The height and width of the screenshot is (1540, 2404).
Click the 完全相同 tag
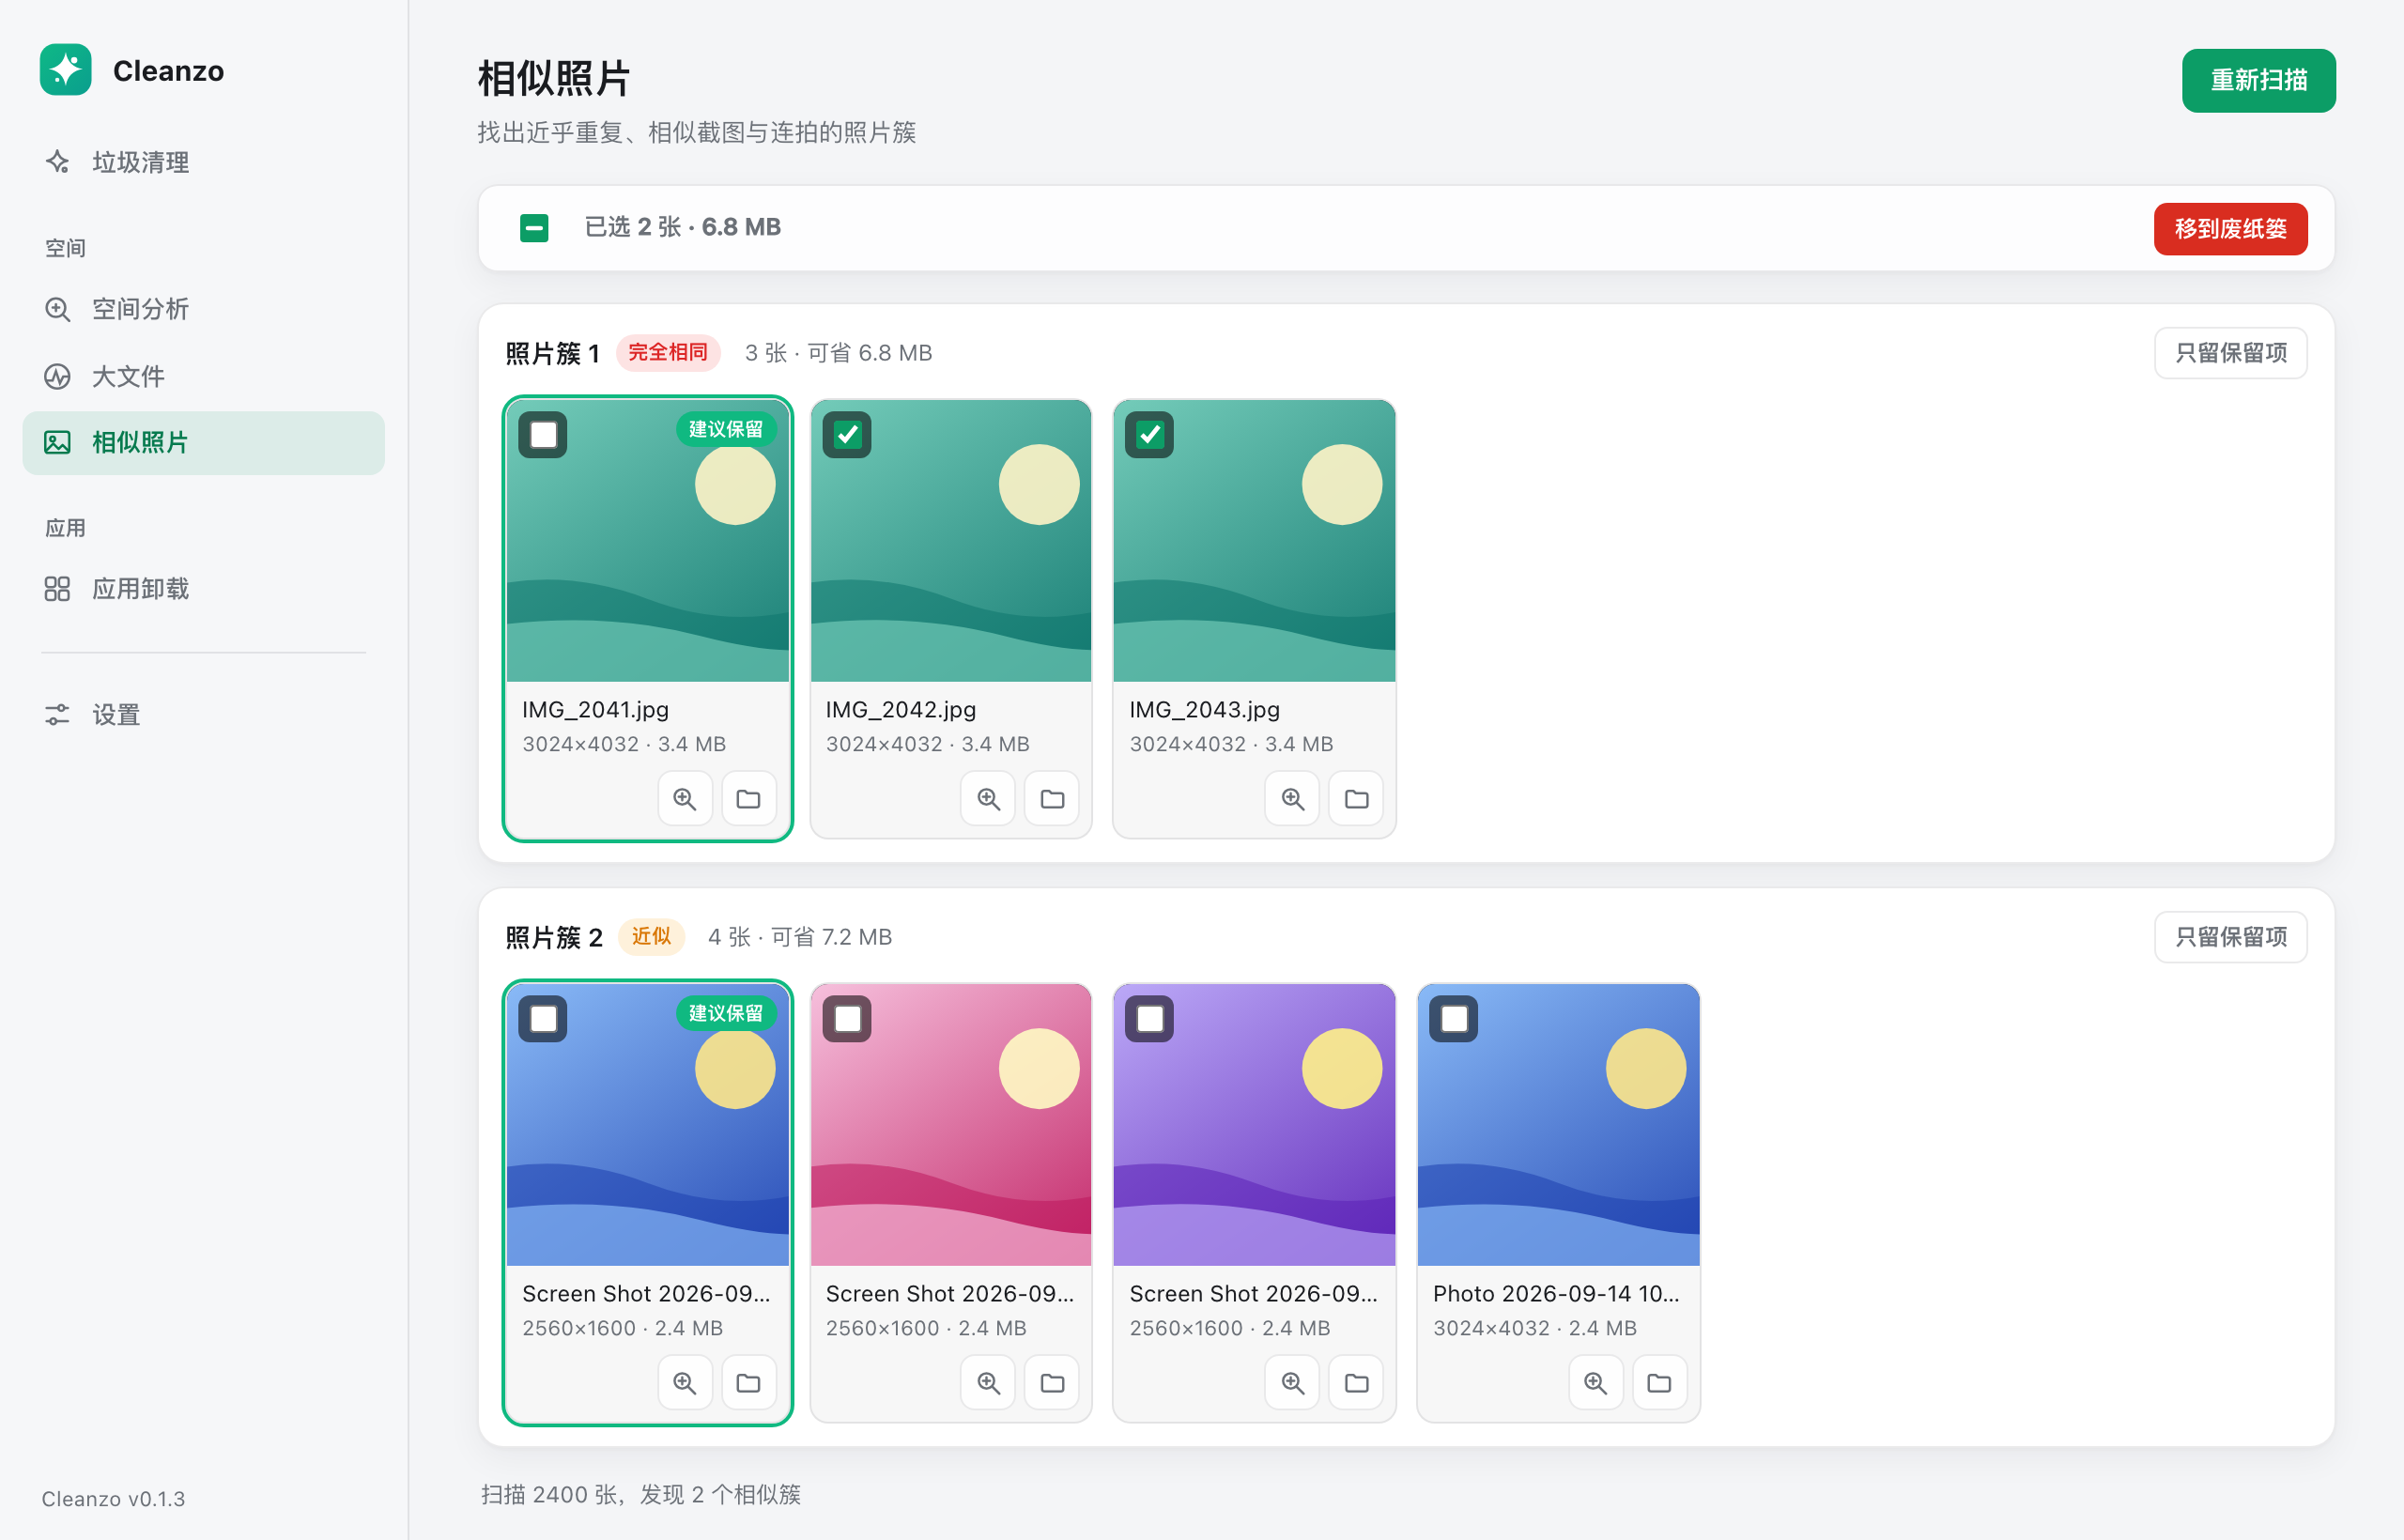[x=667, y=353]
